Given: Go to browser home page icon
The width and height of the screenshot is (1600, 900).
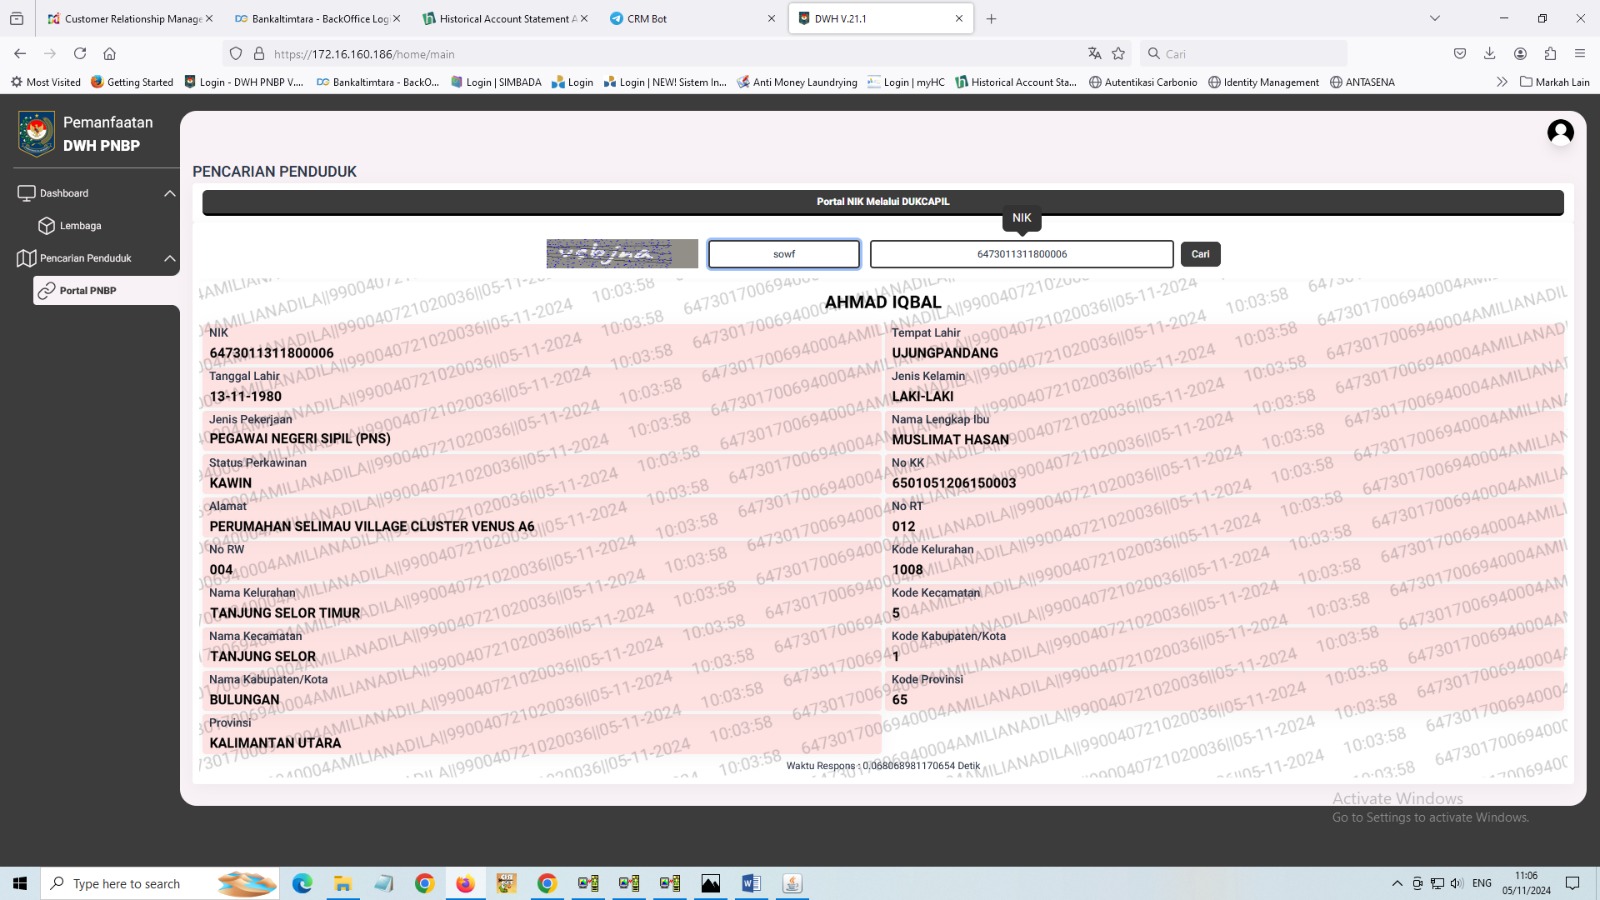Looking at the screenshot, I should coord(110,54).
